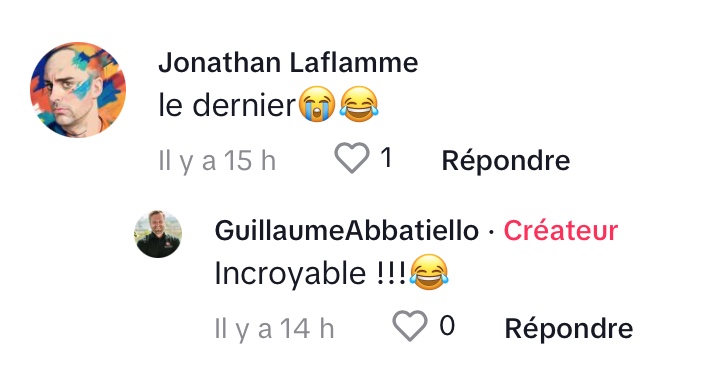Viewport: 718px width, 378px height.
Task: Click tears-of-joy emoji after 'Incroyable !!!'
Action: (x=429, y=272)
